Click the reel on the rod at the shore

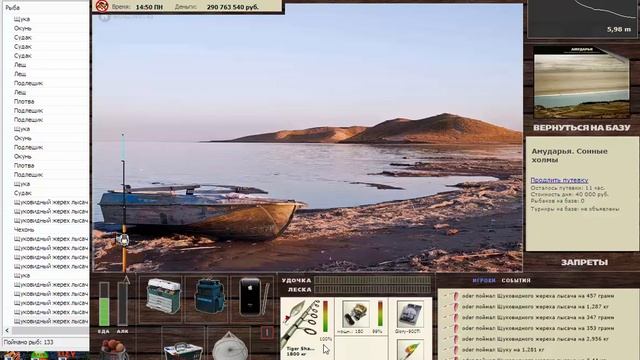pyautogui.click(x=123, y=239)
